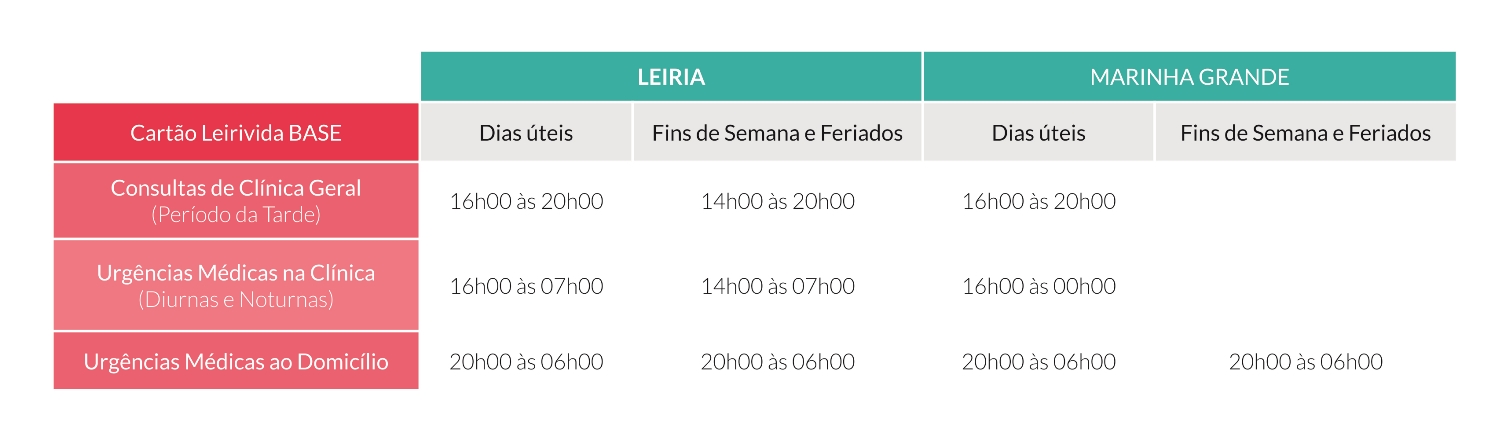Select the Cartão Leirivida BASE header cell

[236, 132]
